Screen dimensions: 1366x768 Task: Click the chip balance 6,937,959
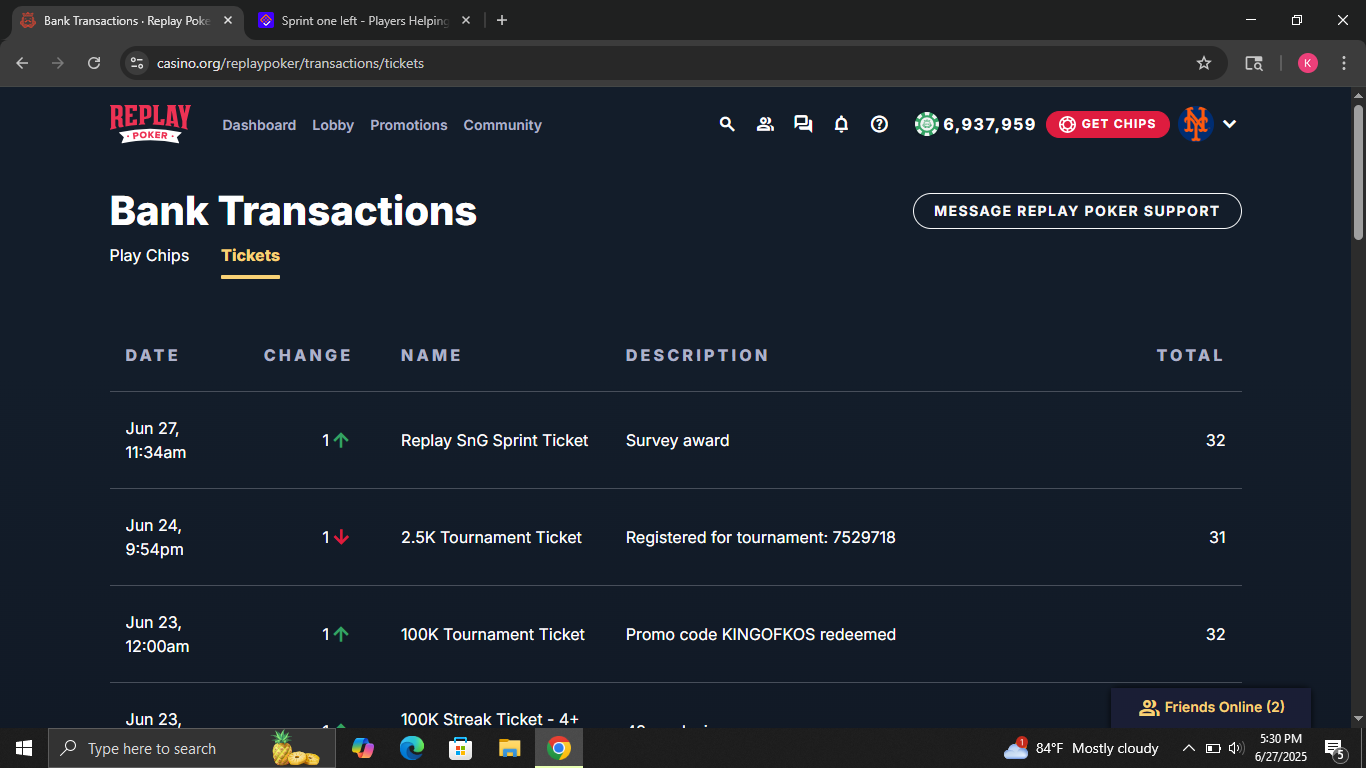989,124
